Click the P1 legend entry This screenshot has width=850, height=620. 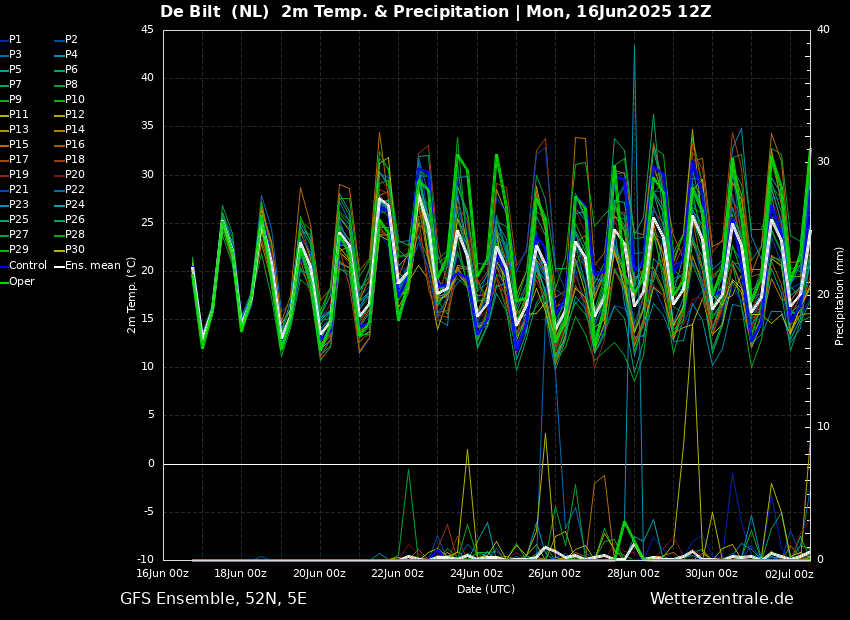coord(15,40)
